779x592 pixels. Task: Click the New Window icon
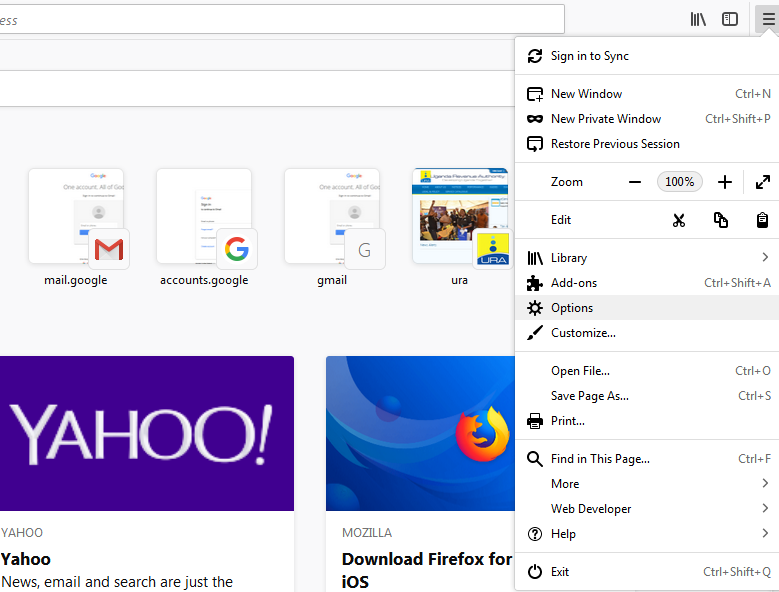pyautogui.click(x=535, y=94)
